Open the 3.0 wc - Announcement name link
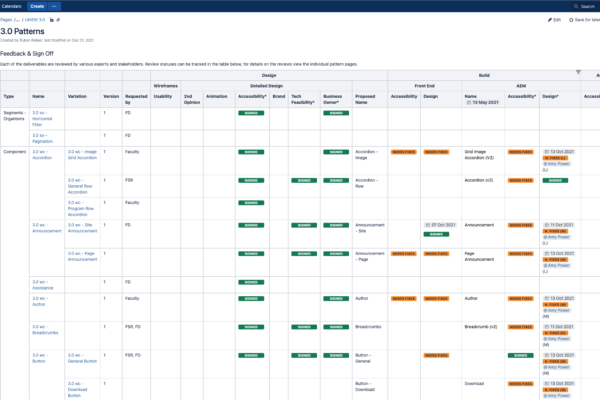 47,228
